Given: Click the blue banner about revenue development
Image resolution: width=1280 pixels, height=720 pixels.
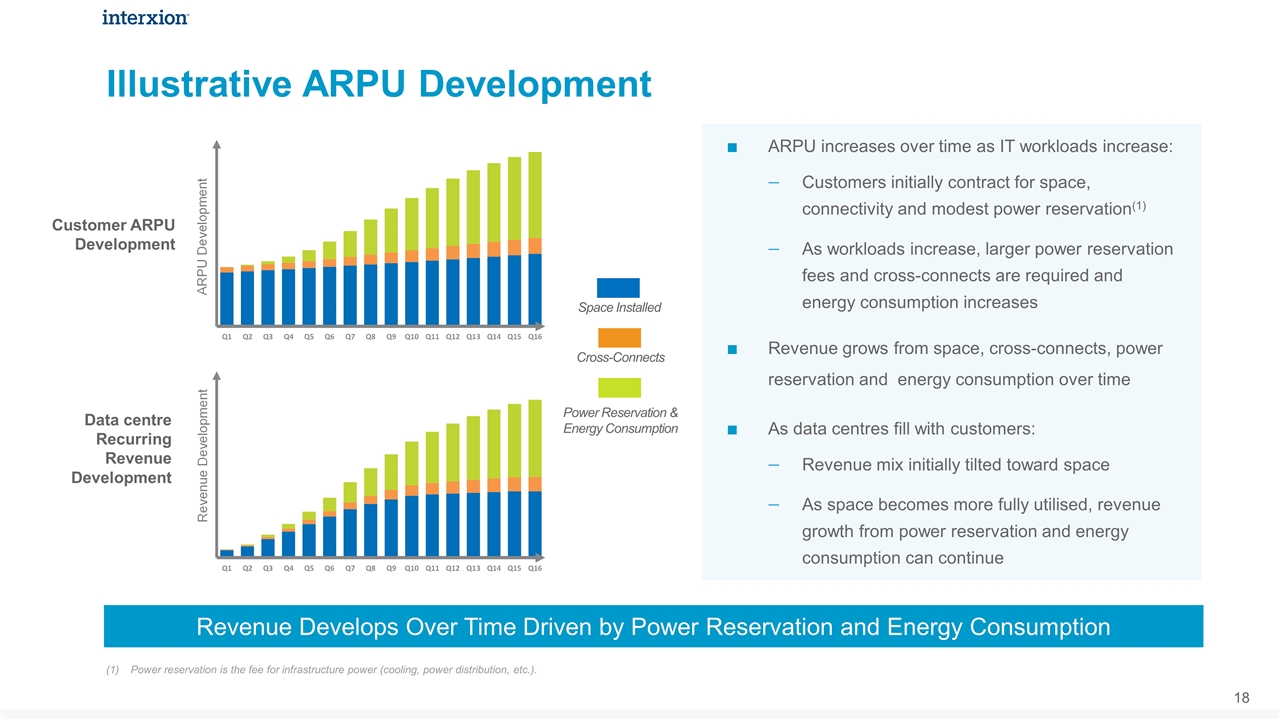Looking at the screenshot, I should click(x=654, y=627).
